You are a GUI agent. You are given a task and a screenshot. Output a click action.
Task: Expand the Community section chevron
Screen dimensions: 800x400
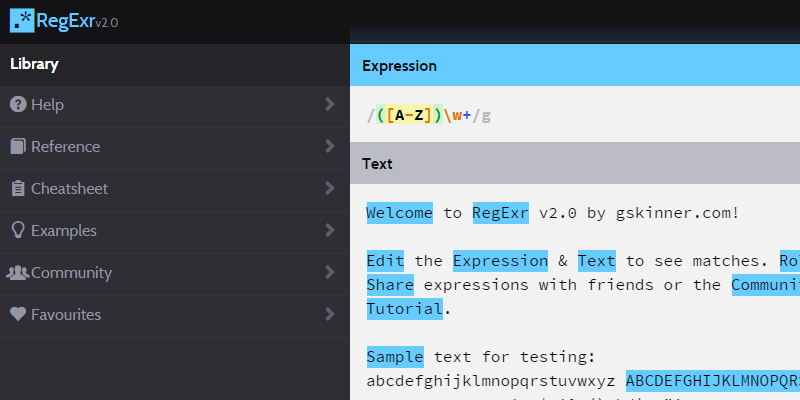(329, 273)
